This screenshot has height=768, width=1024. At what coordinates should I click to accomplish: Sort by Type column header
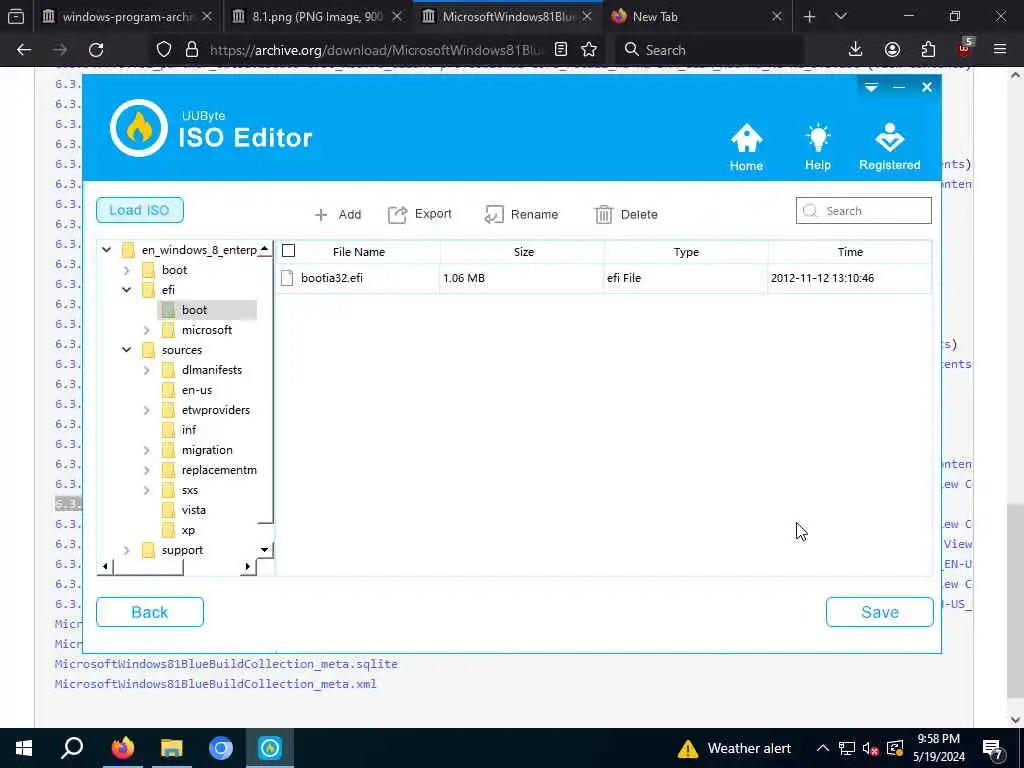pyautogui.click(x=686, y=252)
